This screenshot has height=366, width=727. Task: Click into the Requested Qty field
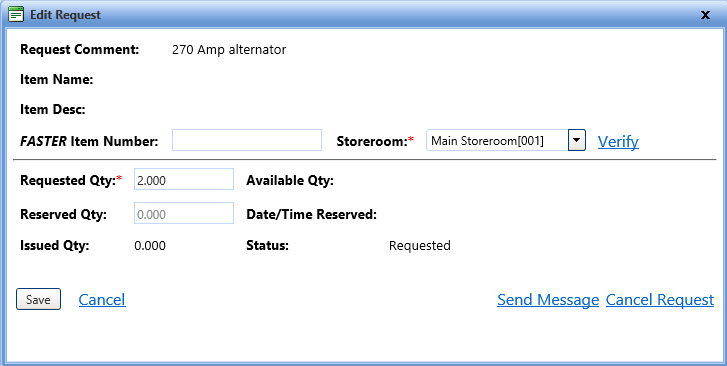tap(184, 179)
